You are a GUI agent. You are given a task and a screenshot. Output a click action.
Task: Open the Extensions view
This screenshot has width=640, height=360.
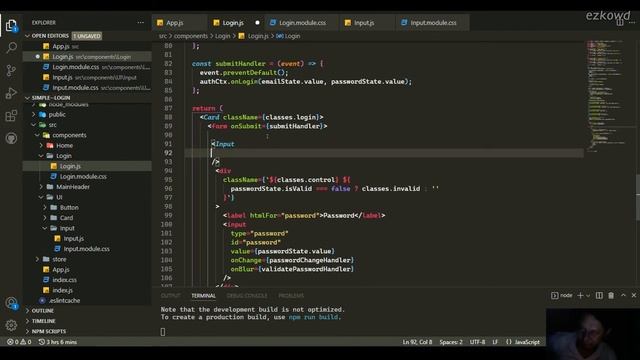[x=11, y=116]
